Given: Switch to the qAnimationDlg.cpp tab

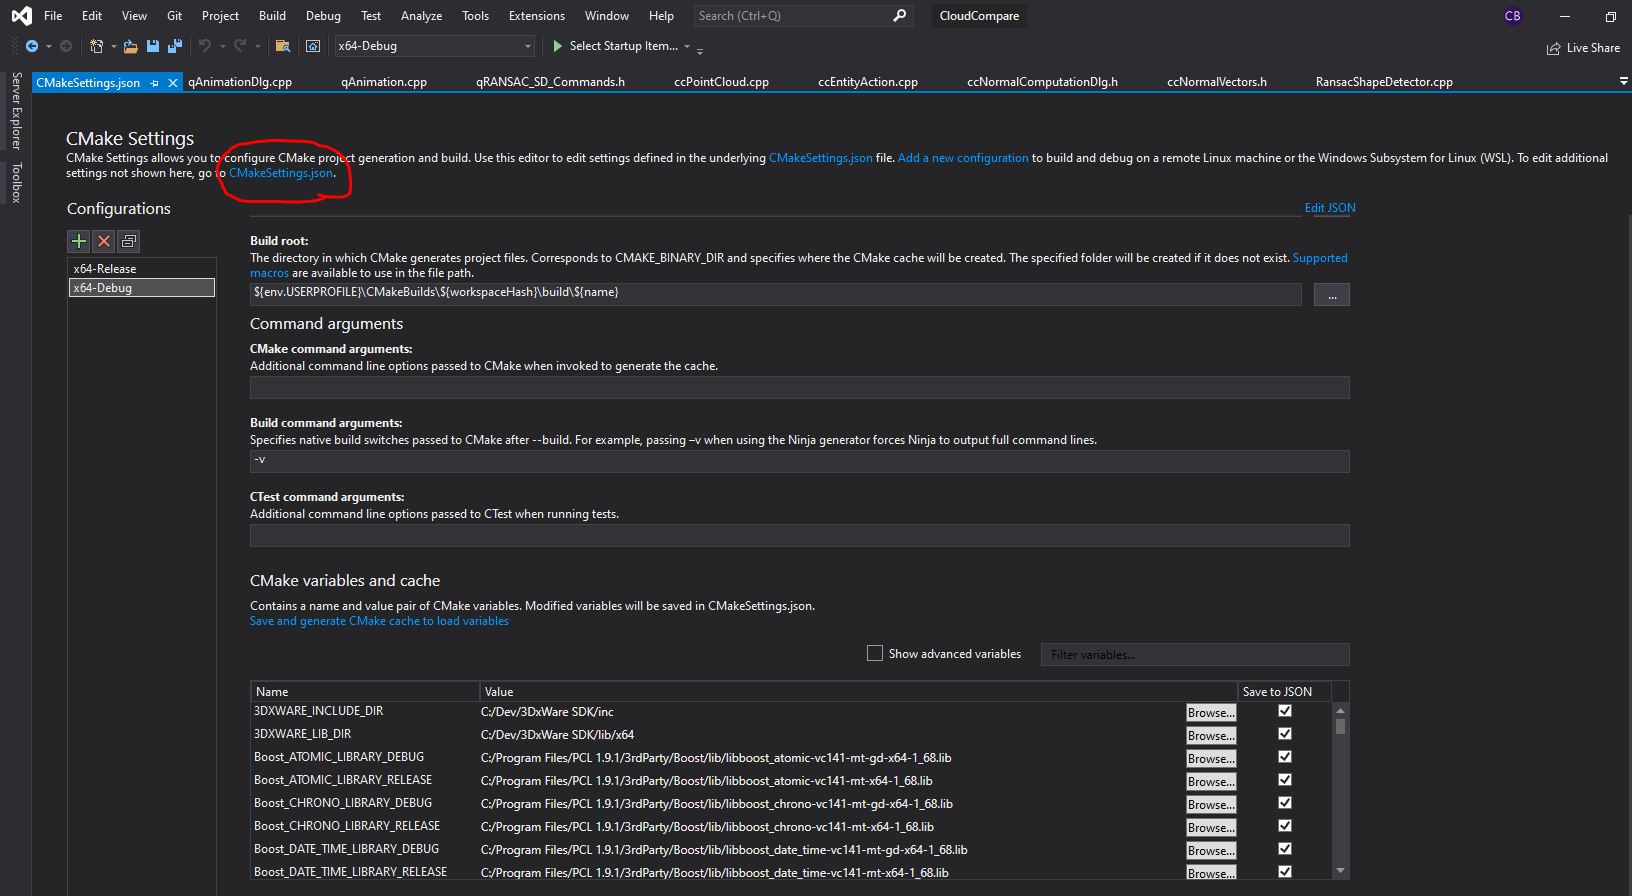Looking at the screenshot, I should (x=240, y=82).
